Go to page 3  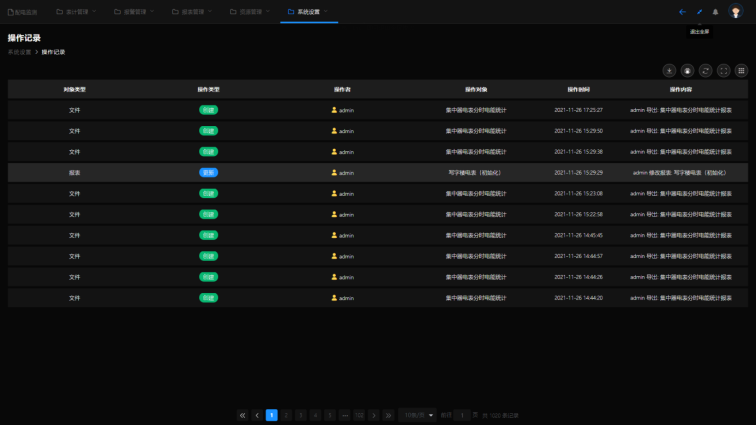(x=300, y=415)
